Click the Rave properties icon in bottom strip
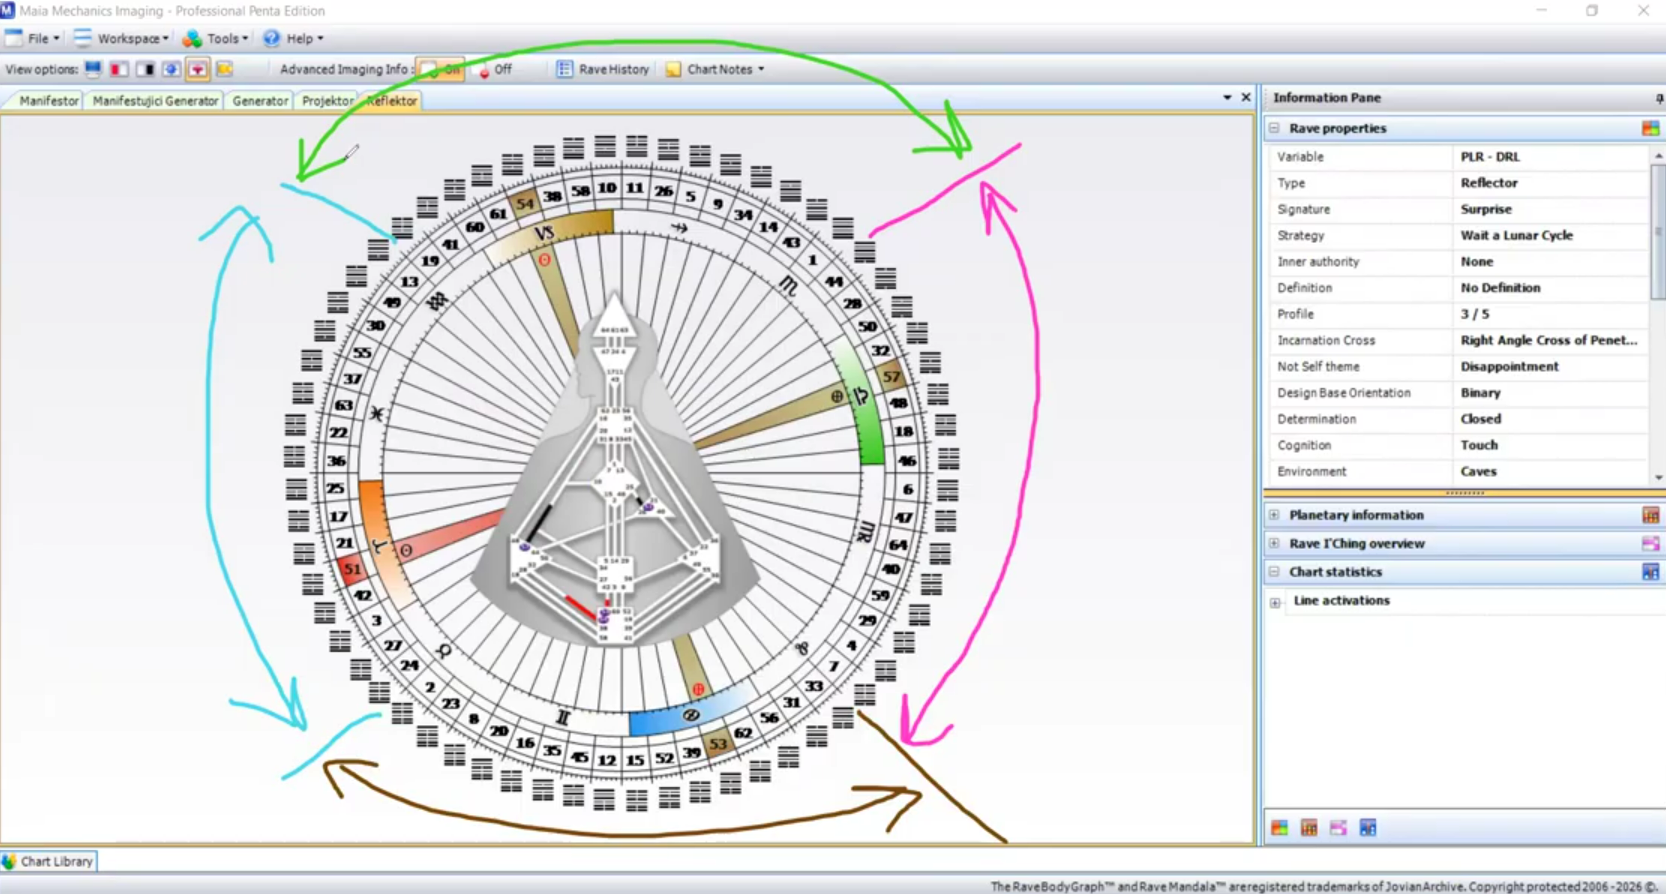Screen dimensions: 1666x894 [x=1279, y=828]
